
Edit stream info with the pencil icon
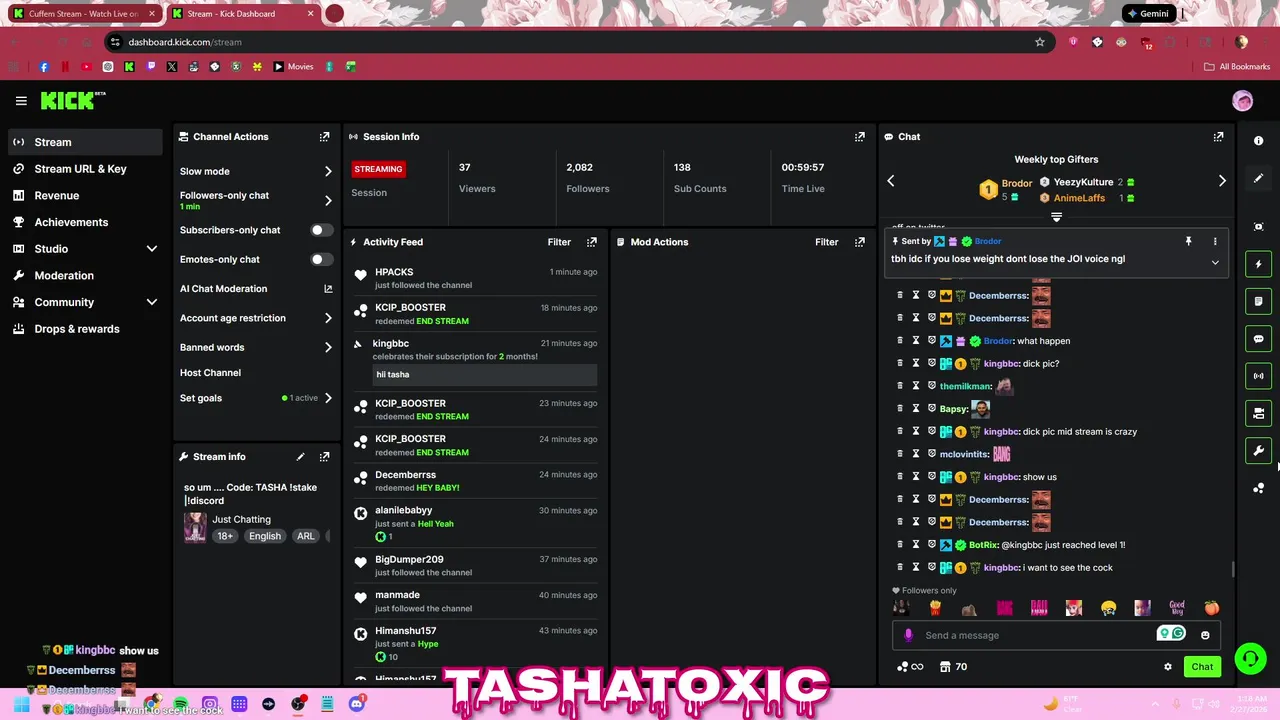[300, 457]
